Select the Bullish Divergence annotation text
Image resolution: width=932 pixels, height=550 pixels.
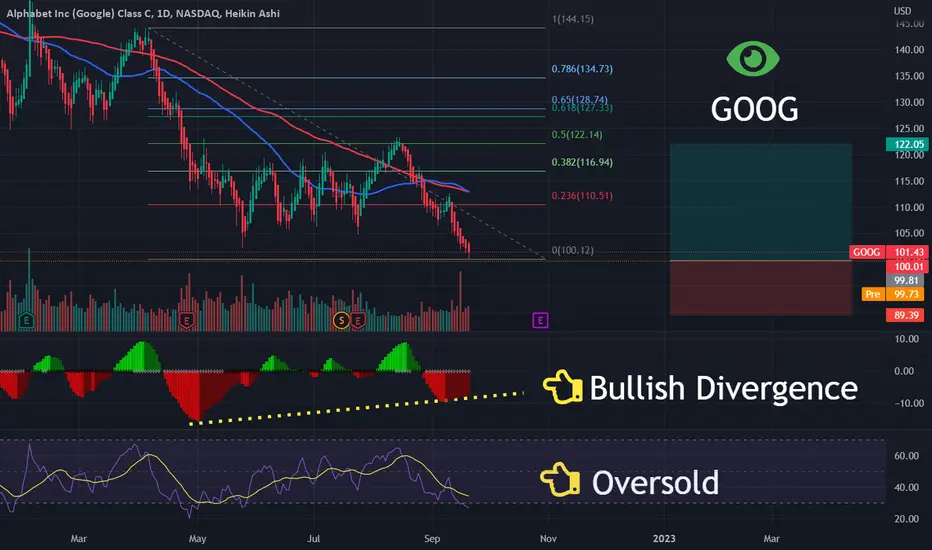point(723,388)
